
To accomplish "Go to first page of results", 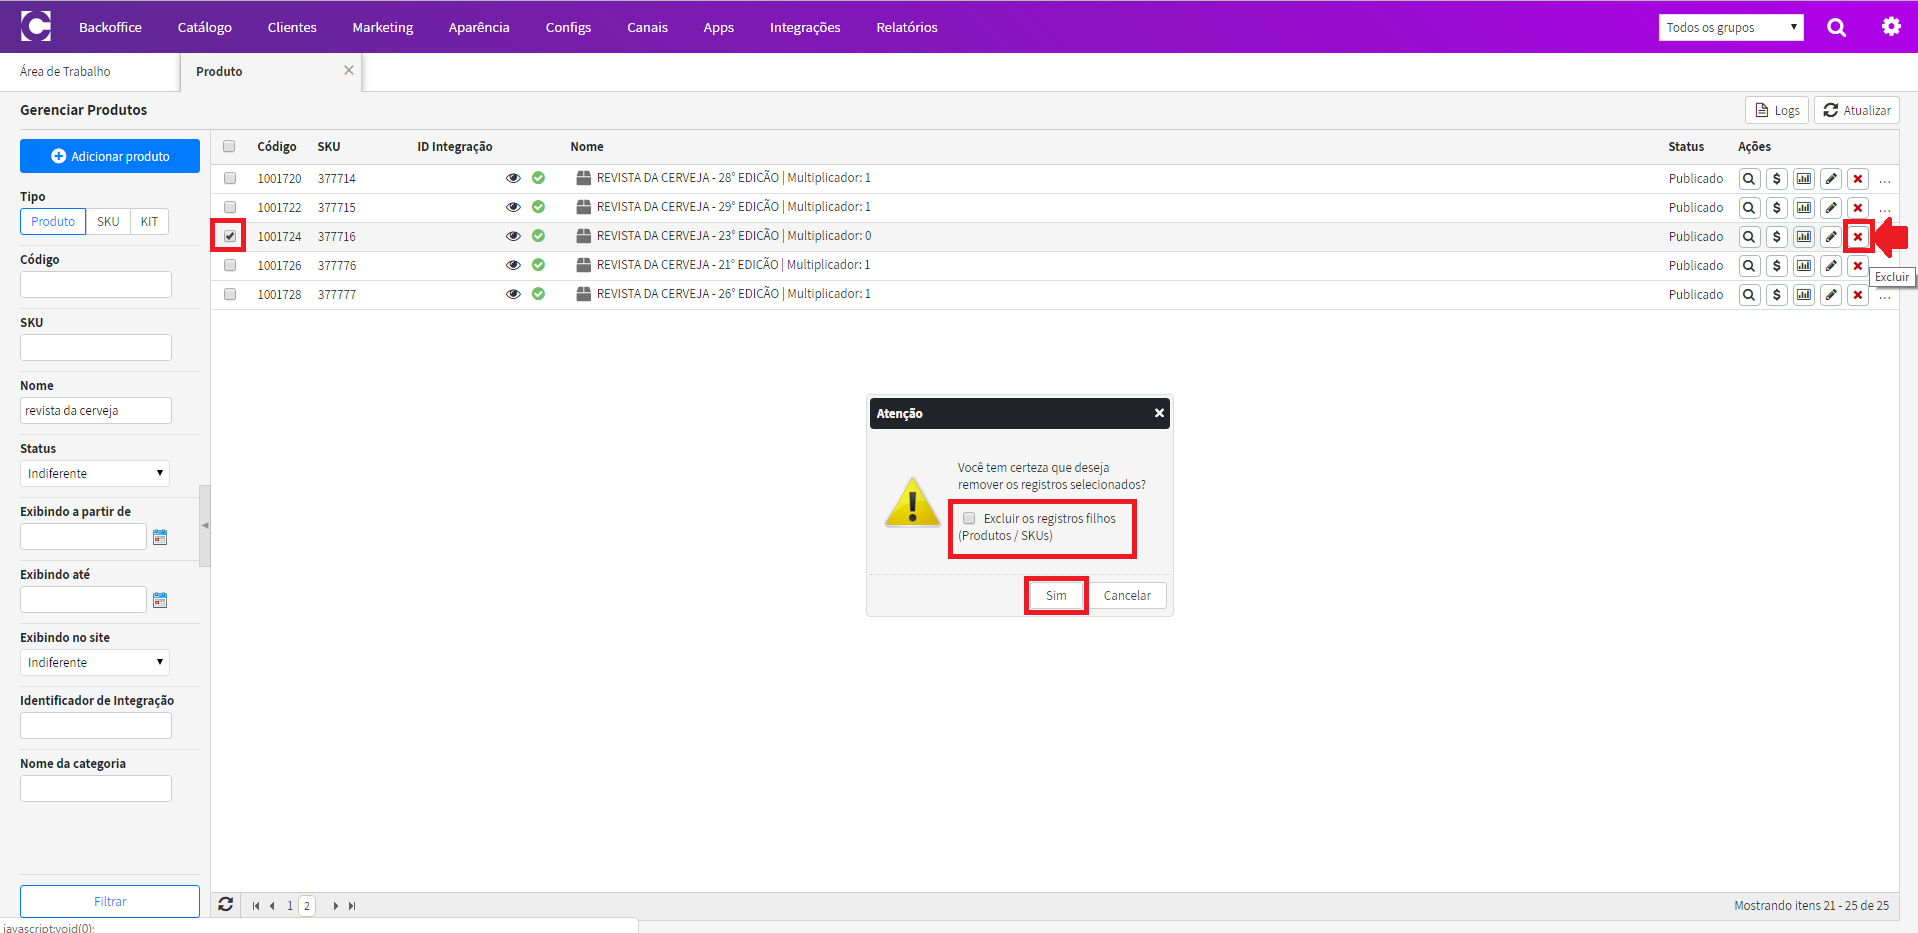I will pos(256,906).
